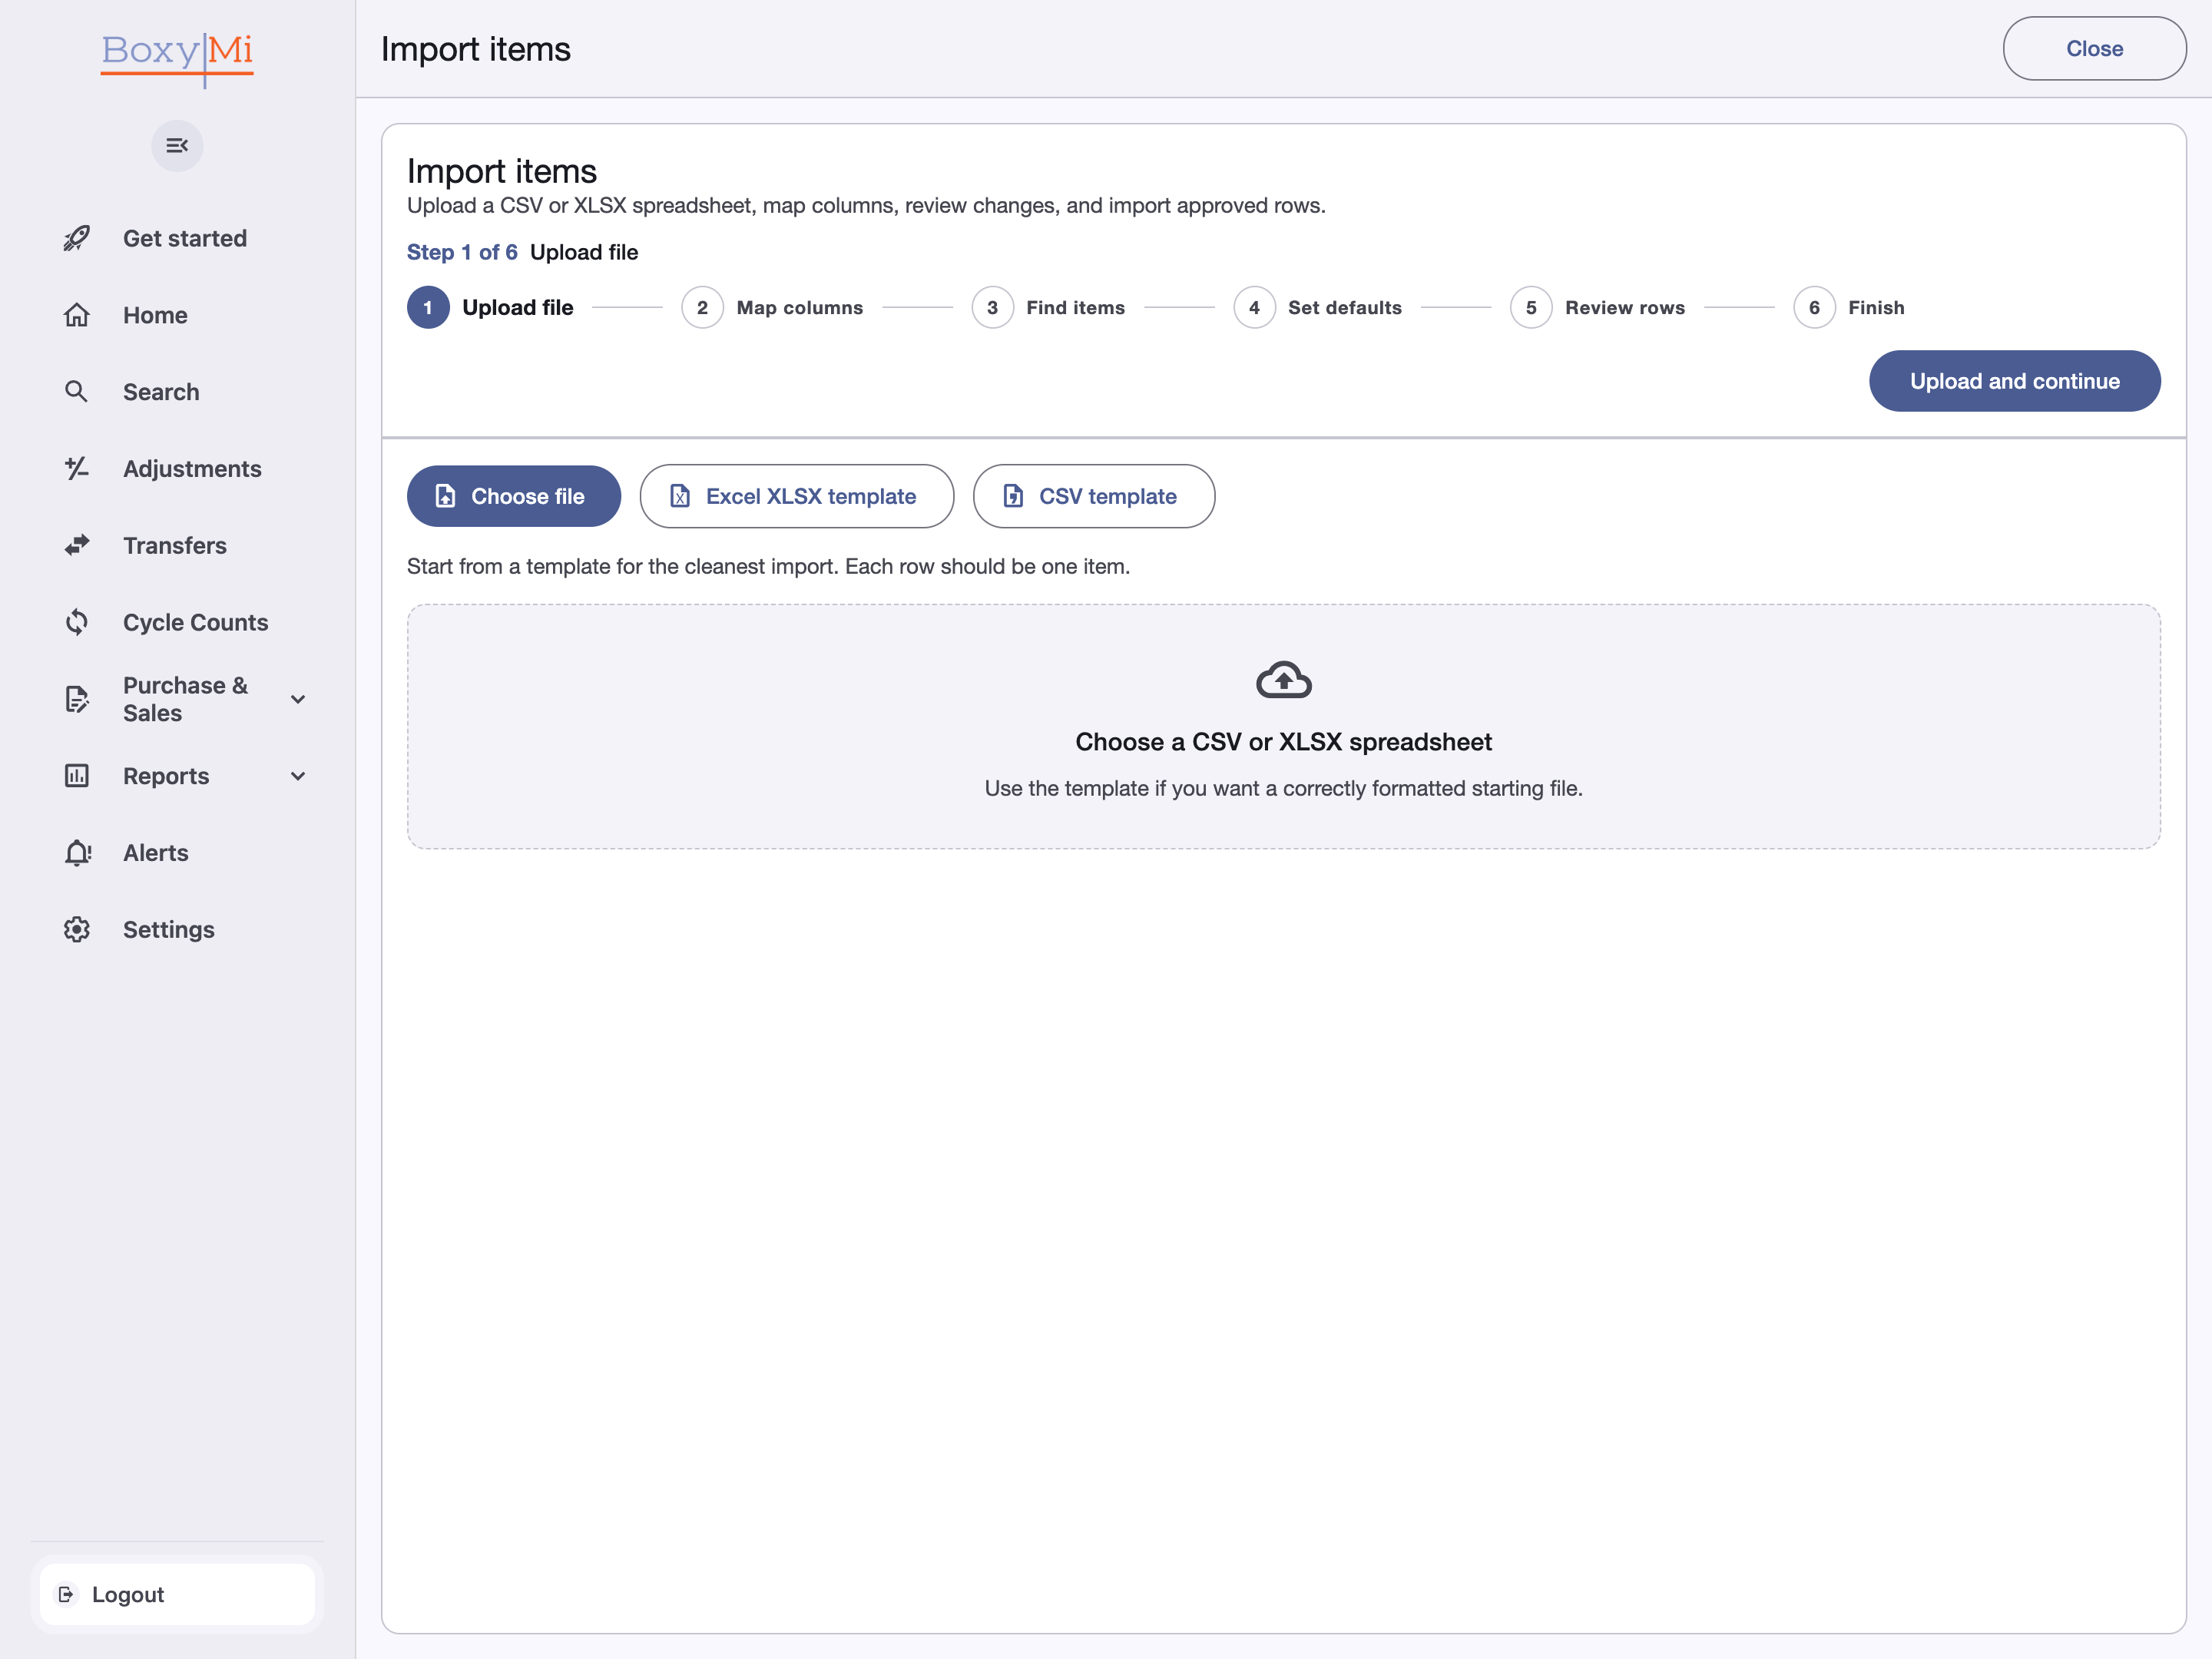Click the Search magnifier icon
The height and width of the screenshot is (1659, 2212).
77,391
